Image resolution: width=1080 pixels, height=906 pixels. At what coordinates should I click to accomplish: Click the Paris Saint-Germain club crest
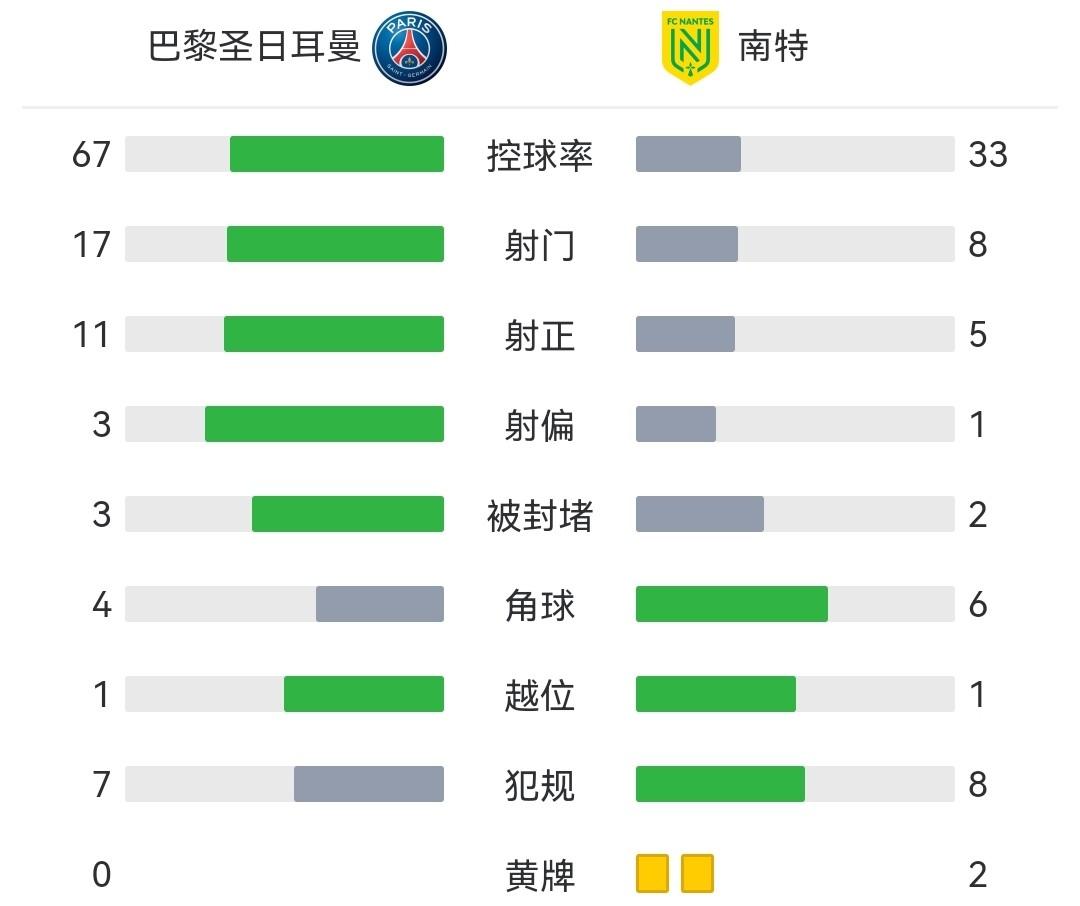tap(409, 48)
